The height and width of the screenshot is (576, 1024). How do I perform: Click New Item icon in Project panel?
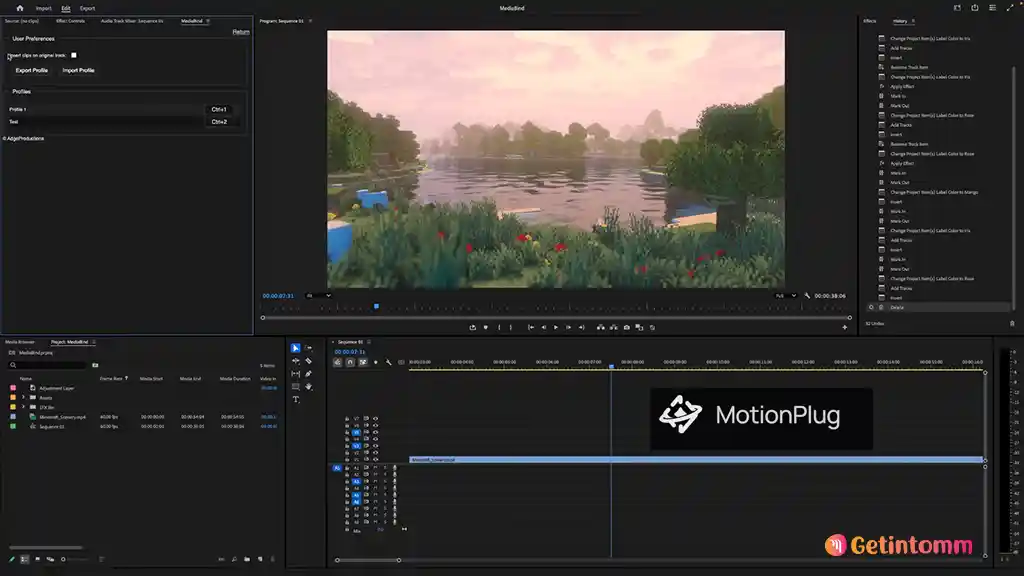[x=260, y=559]
